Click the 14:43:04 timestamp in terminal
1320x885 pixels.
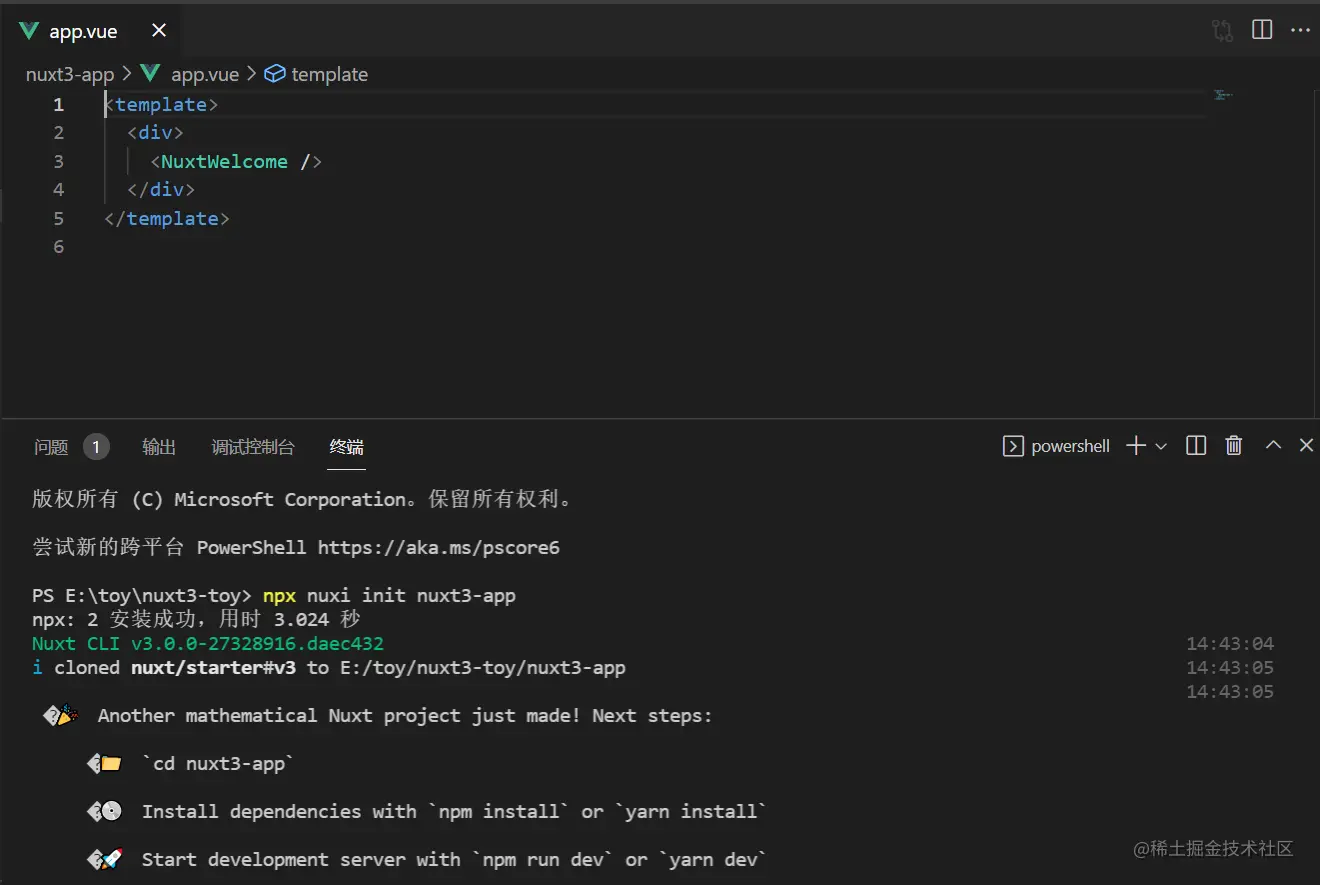pyautogui.click(x=1230, y=644)
